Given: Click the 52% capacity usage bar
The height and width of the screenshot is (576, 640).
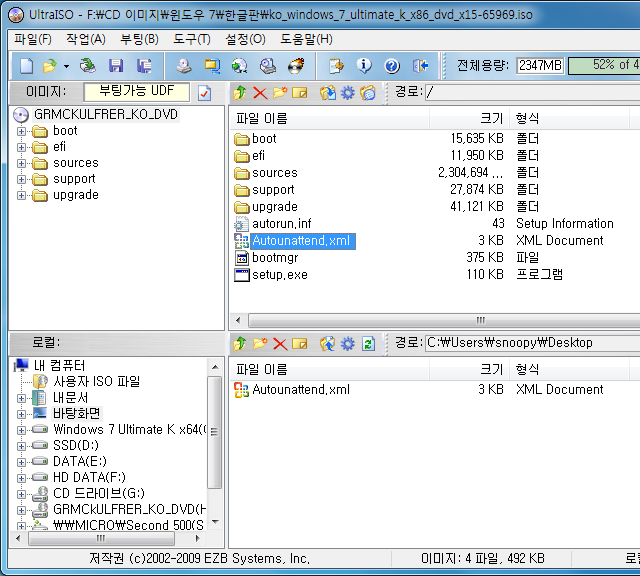Looking at the screenshot, I should 604,65.
